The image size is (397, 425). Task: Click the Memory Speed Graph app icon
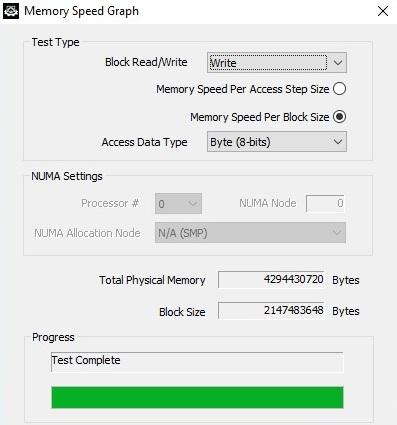point(11,11)
